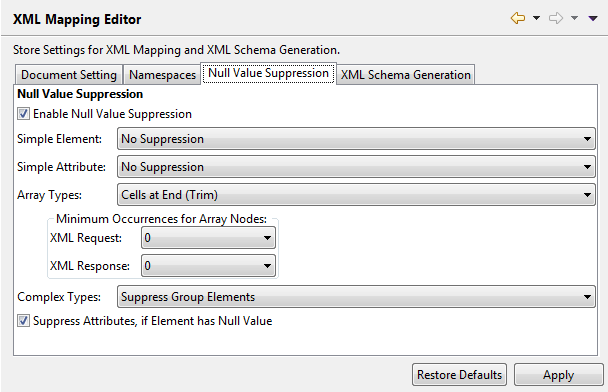Click the XML Request label
This screenshot has height=392, width=608.
tap(86, 238)
